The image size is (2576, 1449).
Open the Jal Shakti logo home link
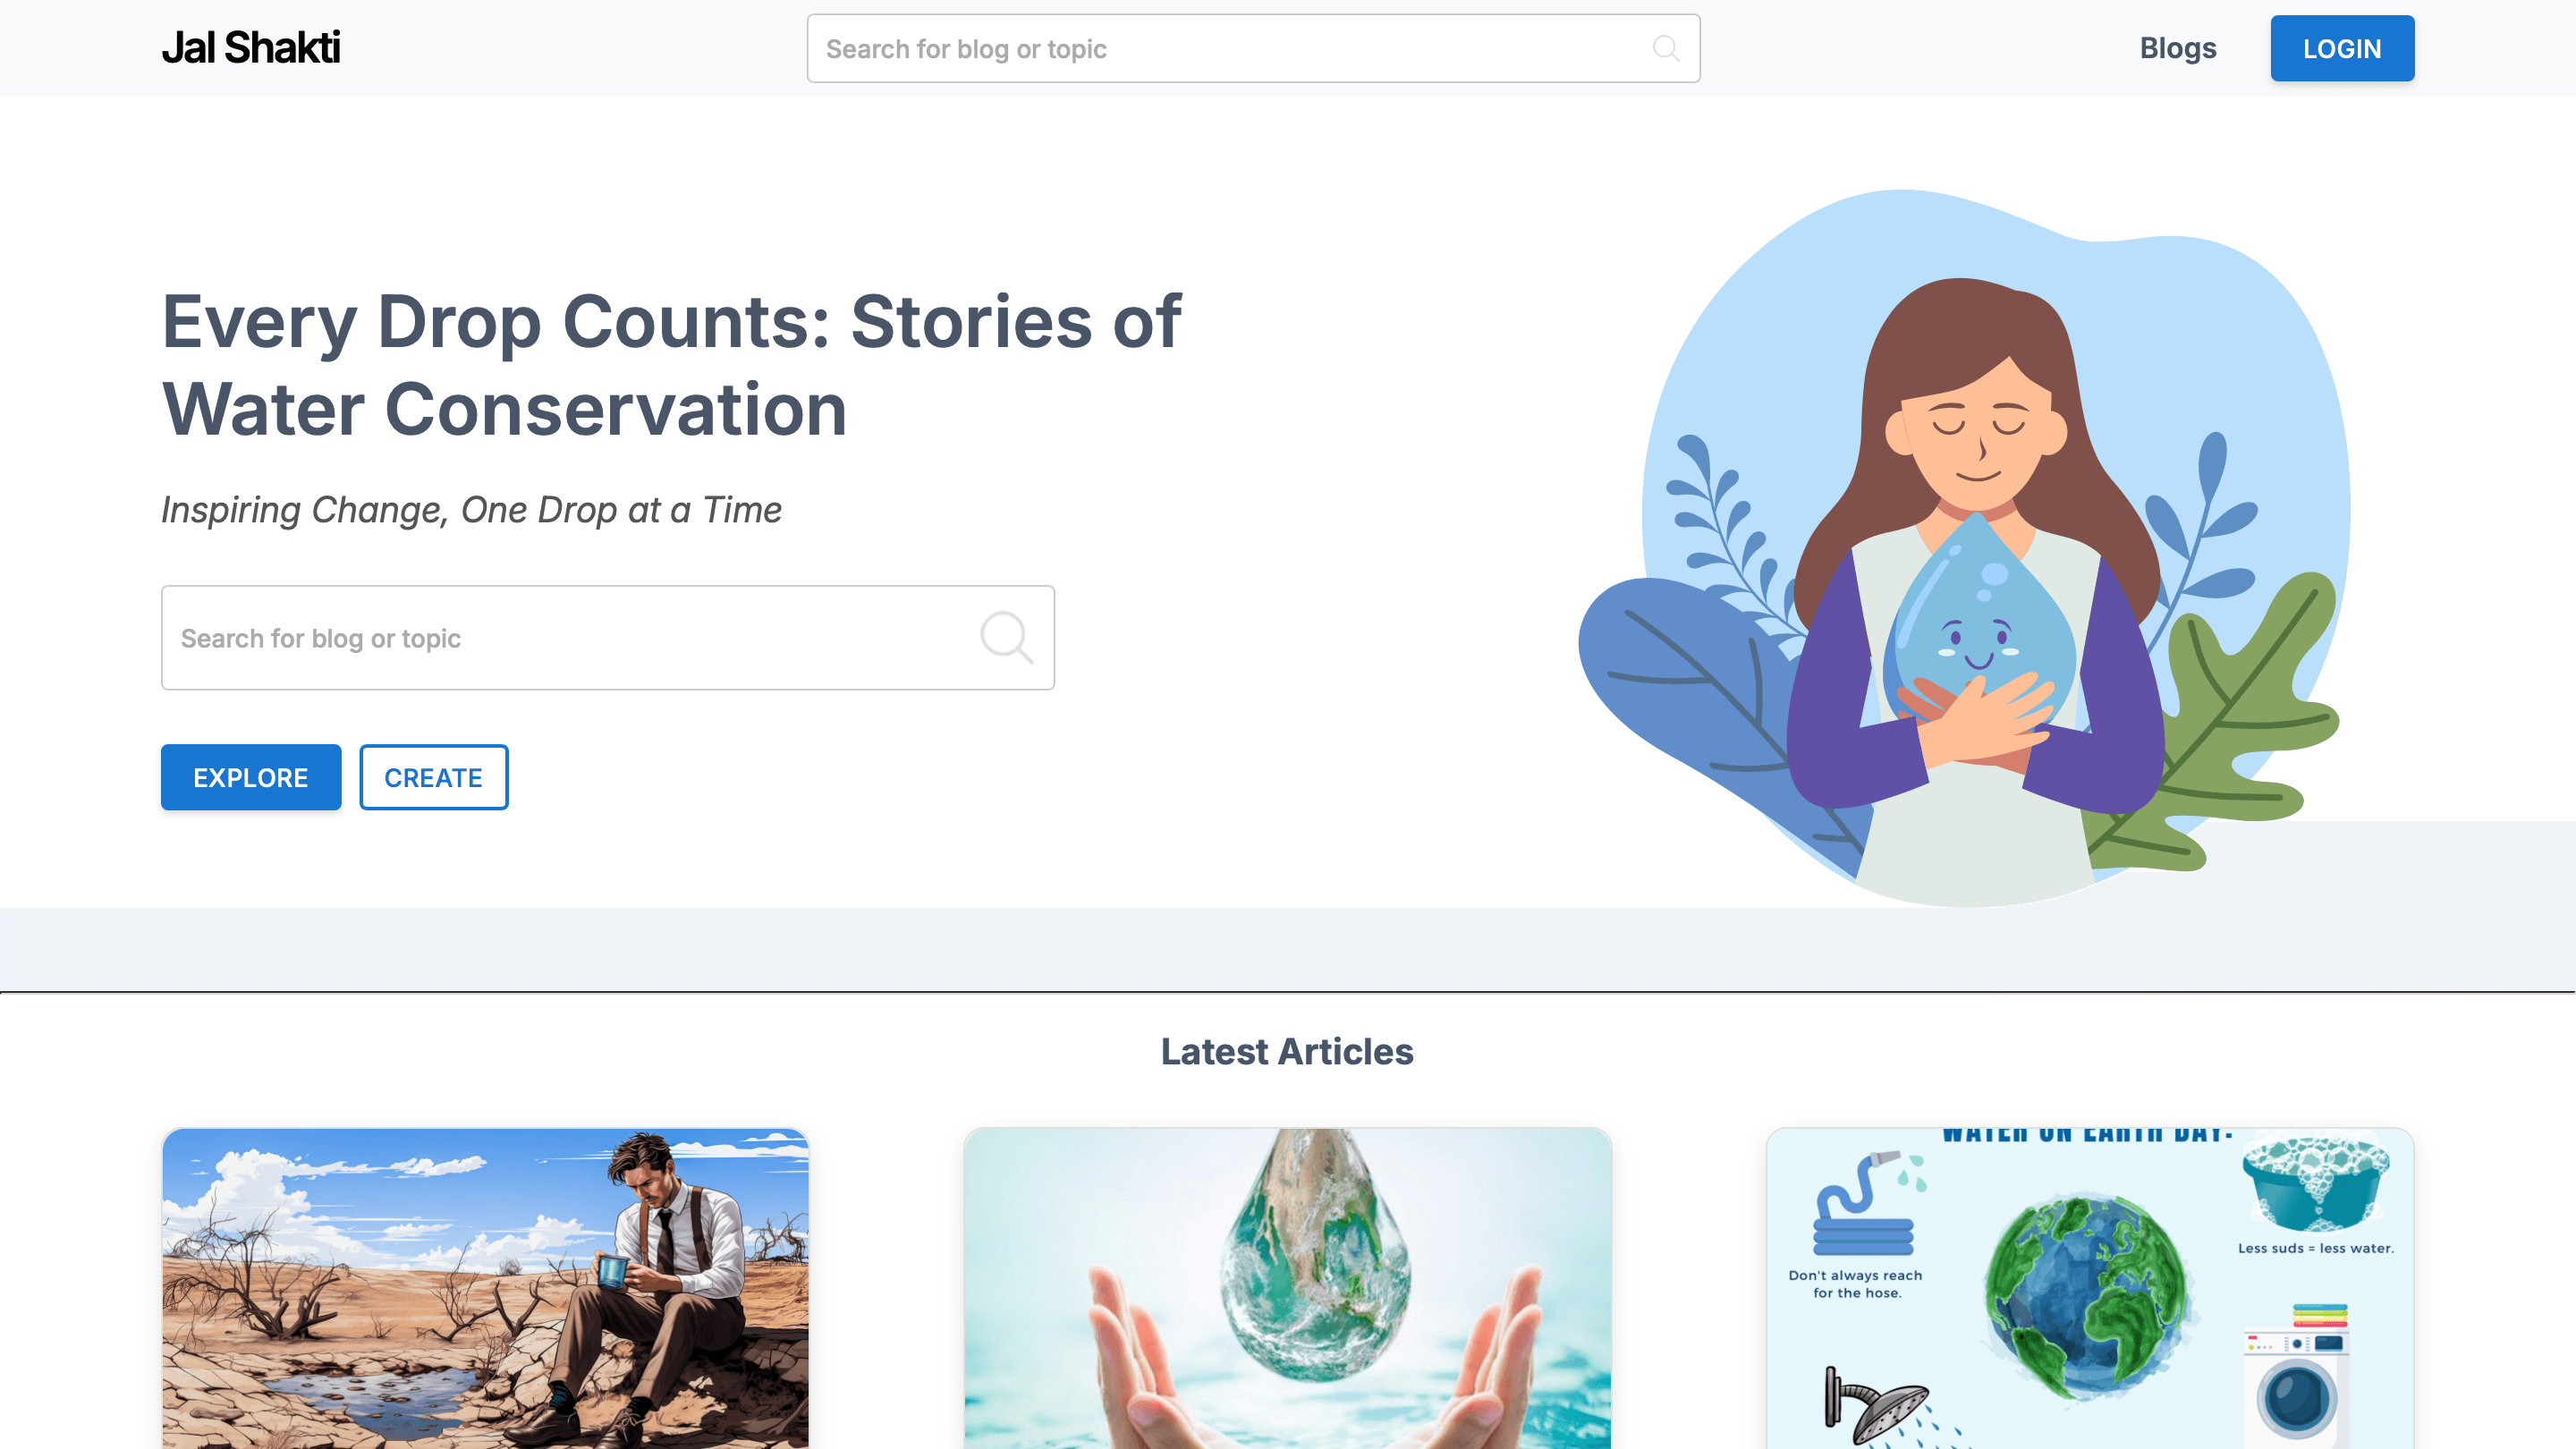251,48
